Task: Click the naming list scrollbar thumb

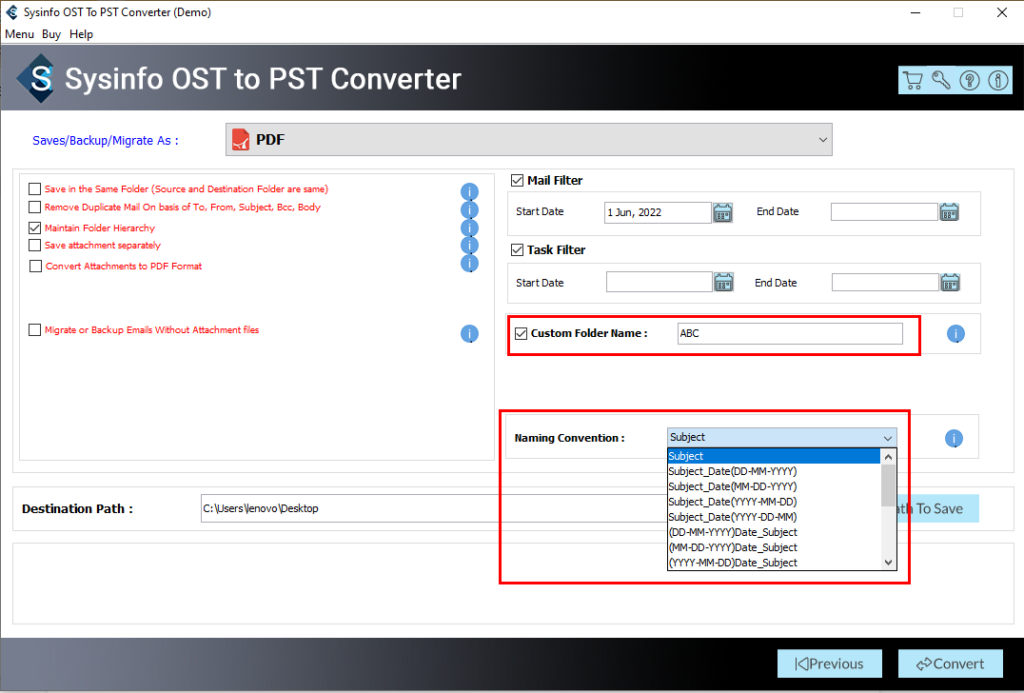Action: point(888,485)
